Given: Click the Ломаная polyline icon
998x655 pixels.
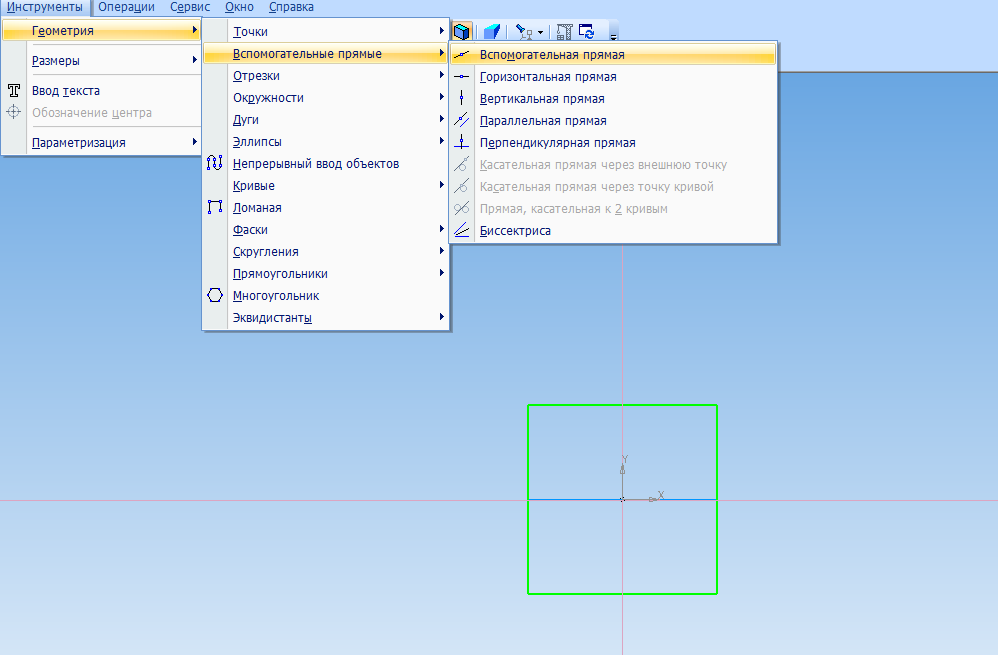Looking at the screenshot, I should [215, 208].
